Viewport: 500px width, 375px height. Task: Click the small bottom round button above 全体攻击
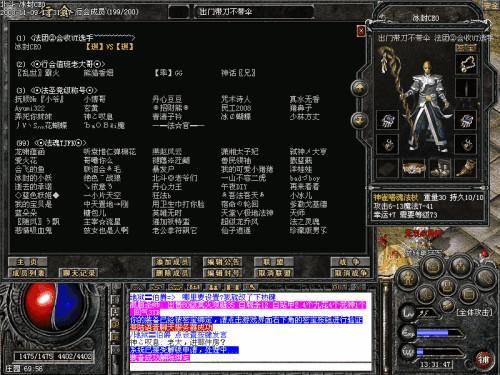click(x=447, y=305)
